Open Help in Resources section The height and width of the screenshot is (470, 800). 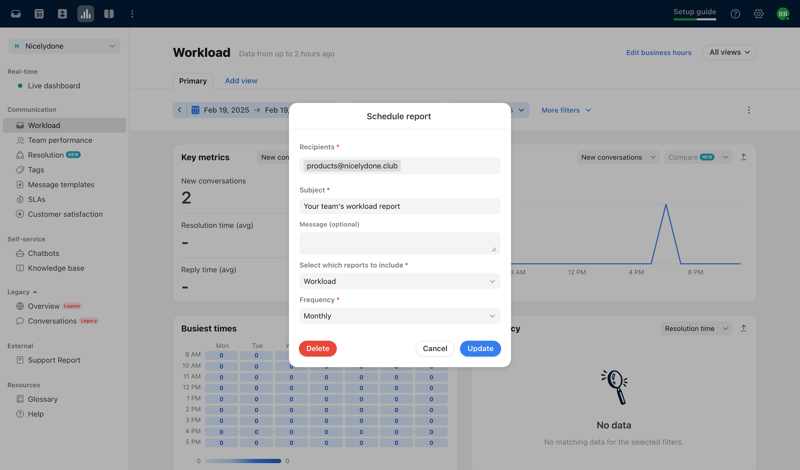(x=35, y=414)
